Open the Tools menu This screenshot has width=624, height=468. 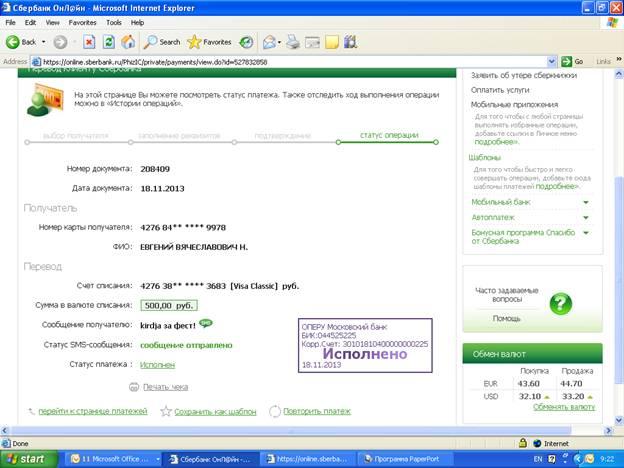tap(114, 22)
